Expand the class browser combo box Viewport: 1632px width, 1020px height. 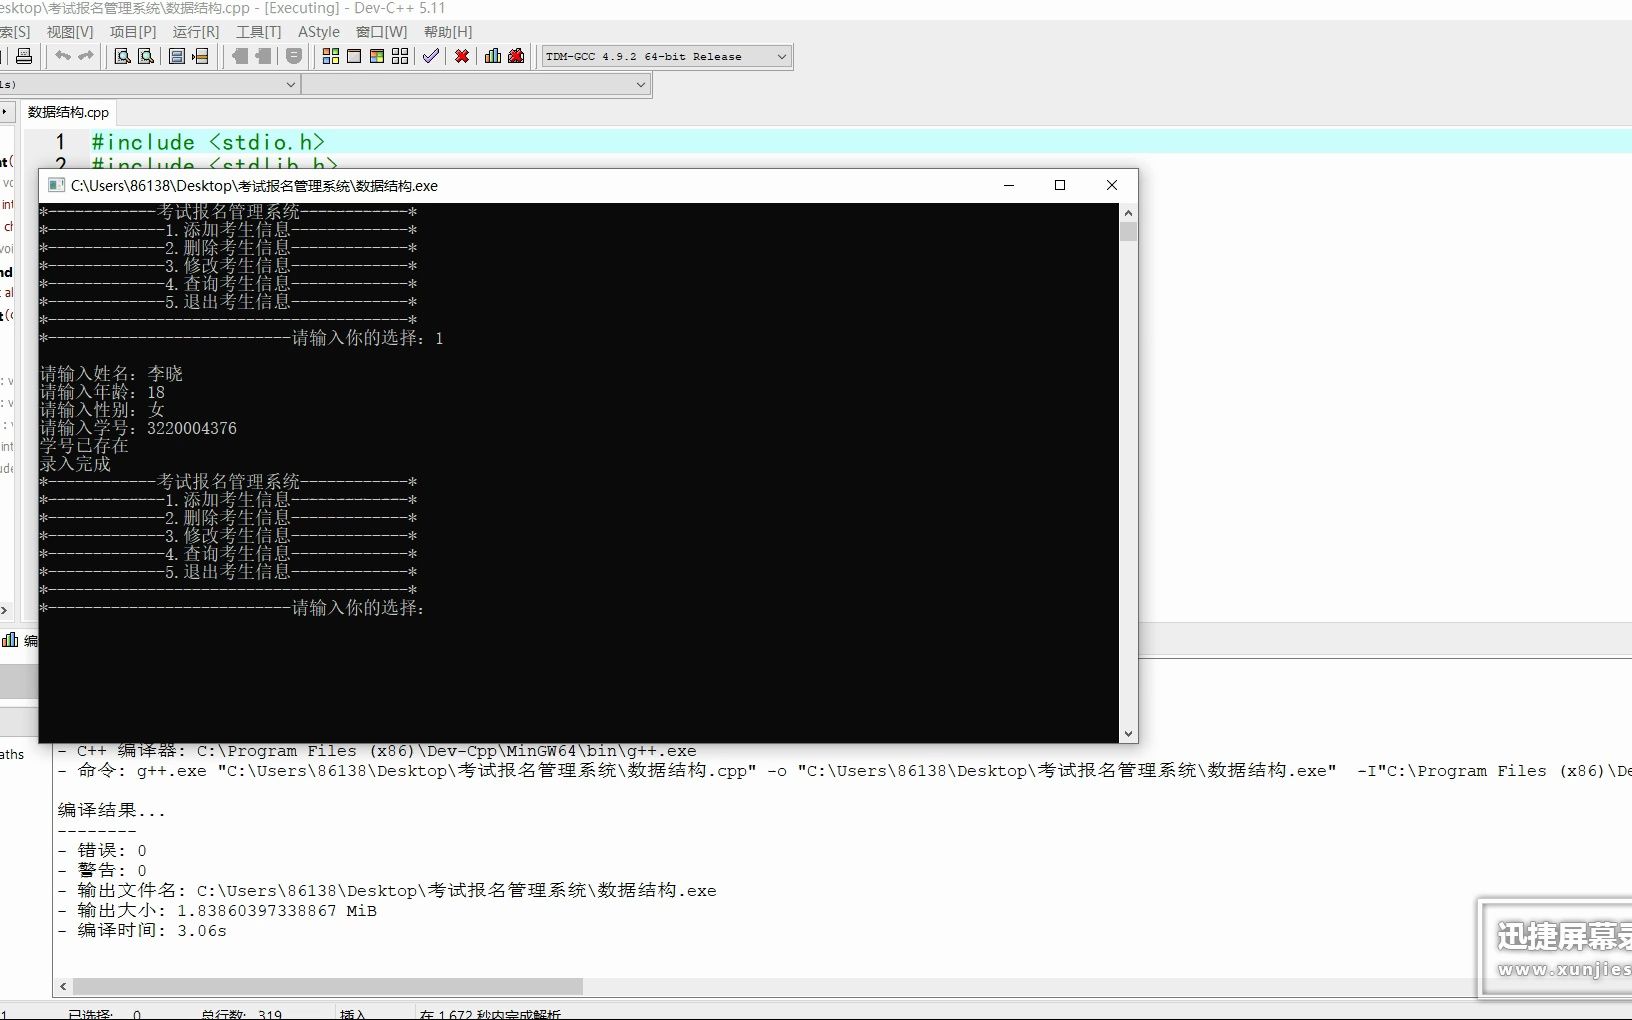click(290, 85)
